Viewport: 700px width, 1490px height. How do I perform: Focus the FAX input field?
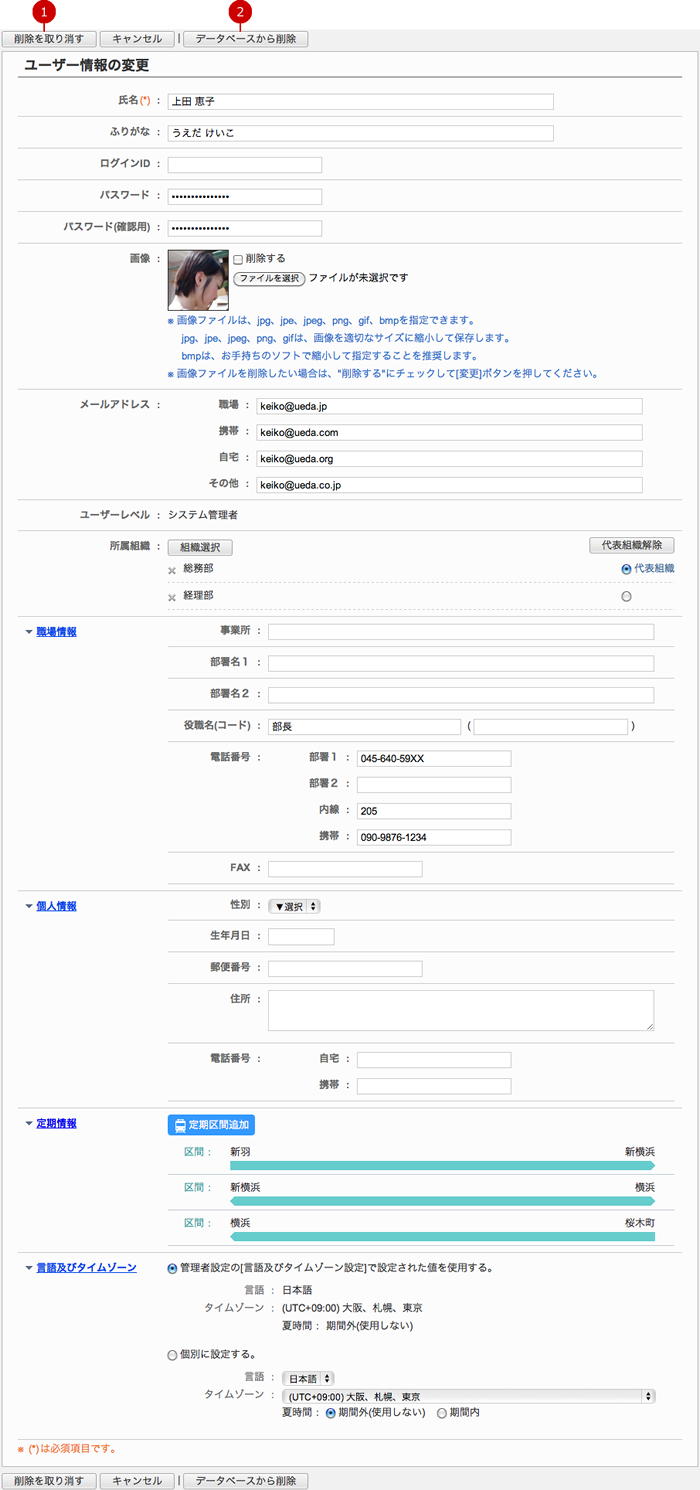[x=345, y=868]
